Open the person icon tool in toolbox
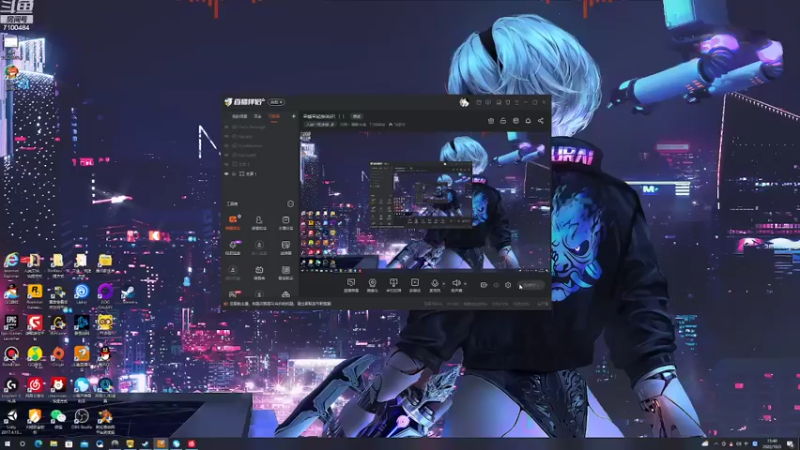The image size is (800, 450). pyautogui.click(x=259, y=222)
